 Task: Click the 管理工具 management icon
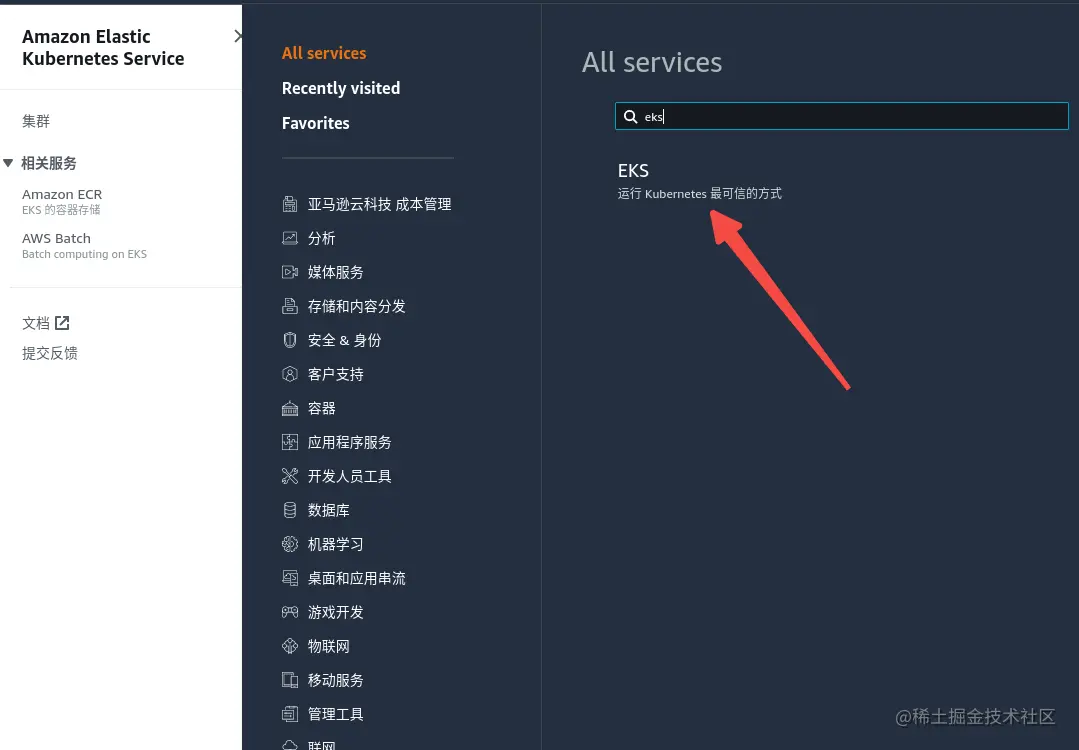pyautogui.click(x=290, y=714)
